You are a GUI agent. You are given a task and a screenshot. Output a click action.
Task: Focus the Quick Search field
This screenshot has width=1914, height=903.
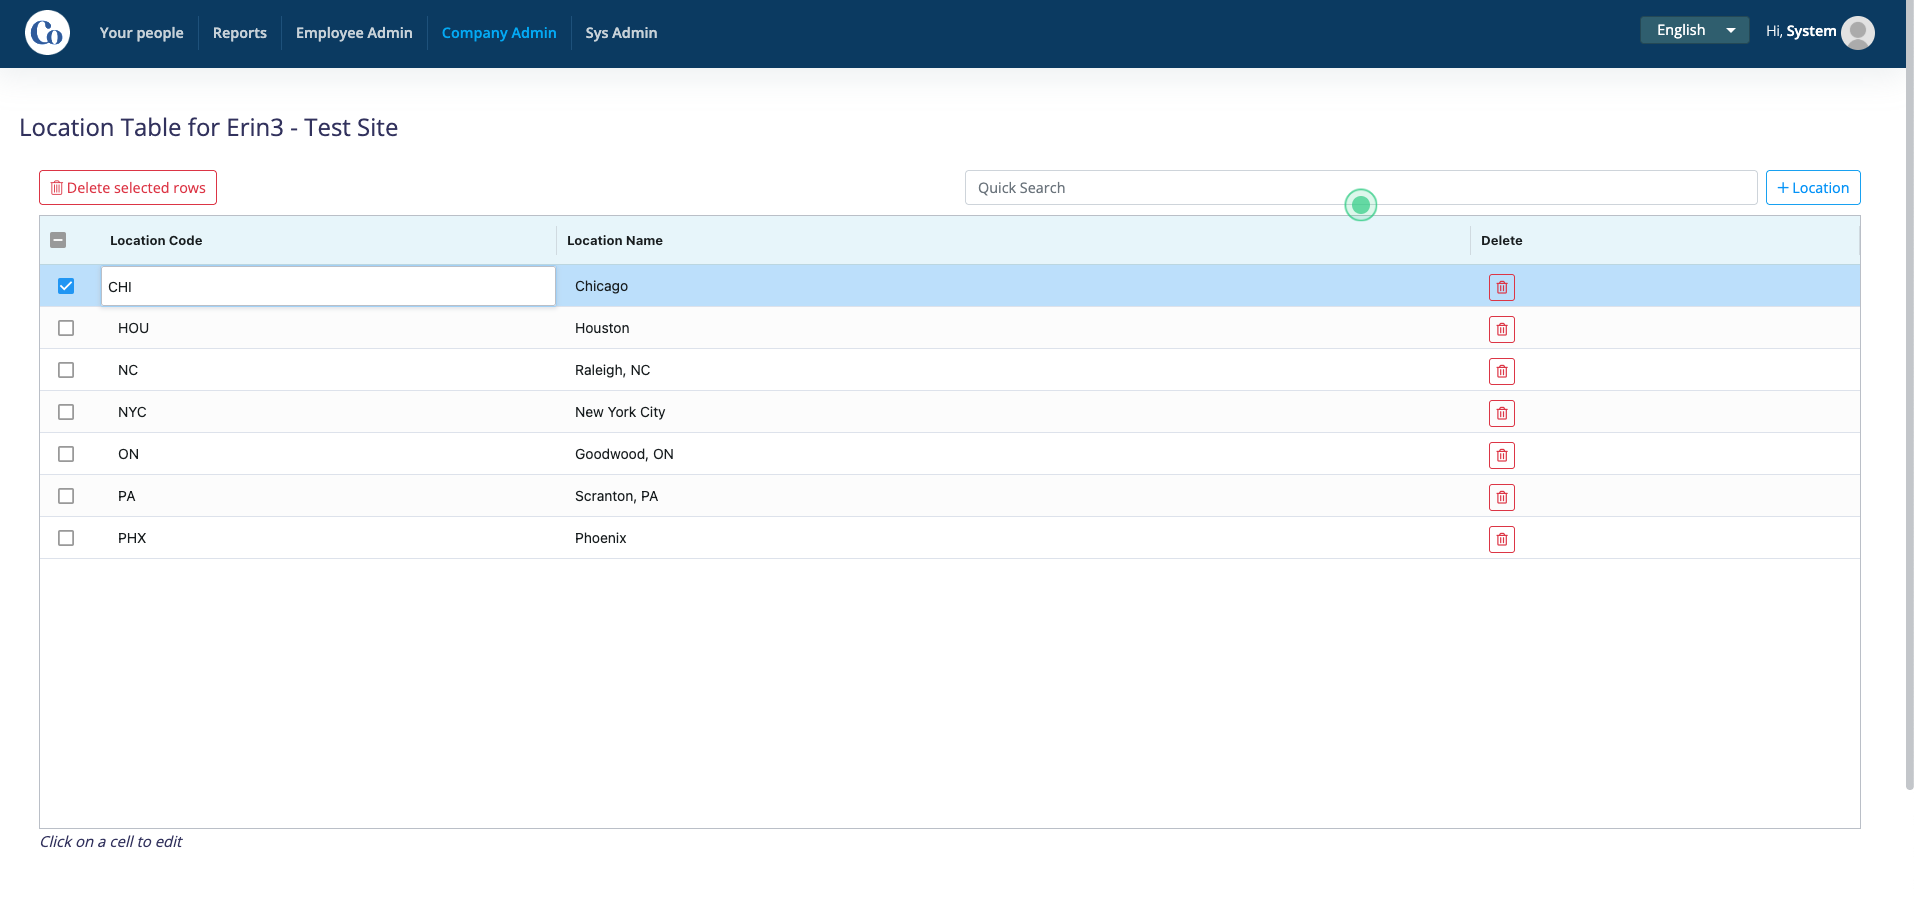[x=1360, y=188]
